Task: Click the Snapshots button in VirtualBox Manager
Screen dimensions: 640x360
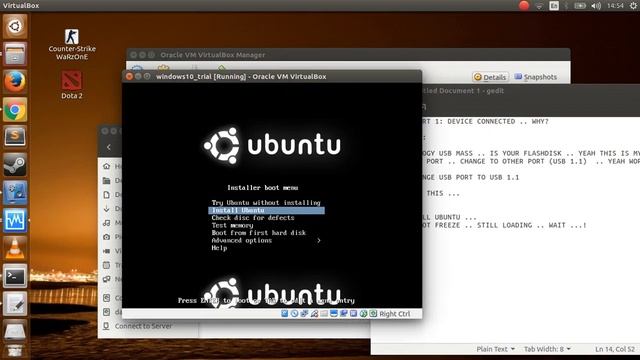Action: 536,77
